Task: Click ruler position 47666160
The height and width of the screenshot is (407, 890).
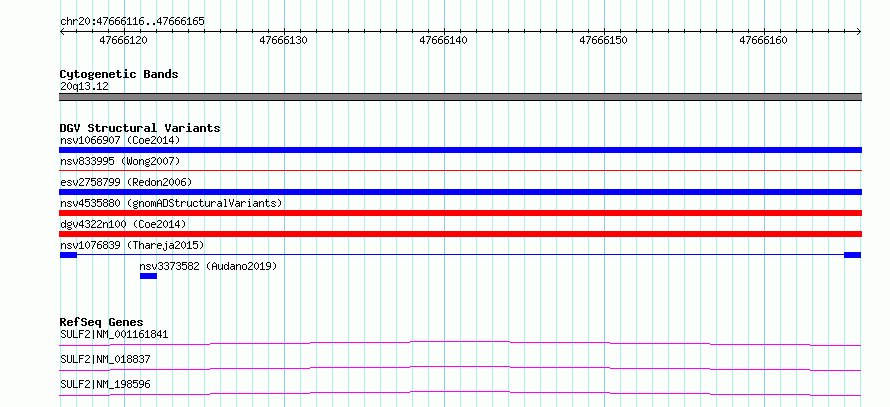Action: tap(763, 40)
